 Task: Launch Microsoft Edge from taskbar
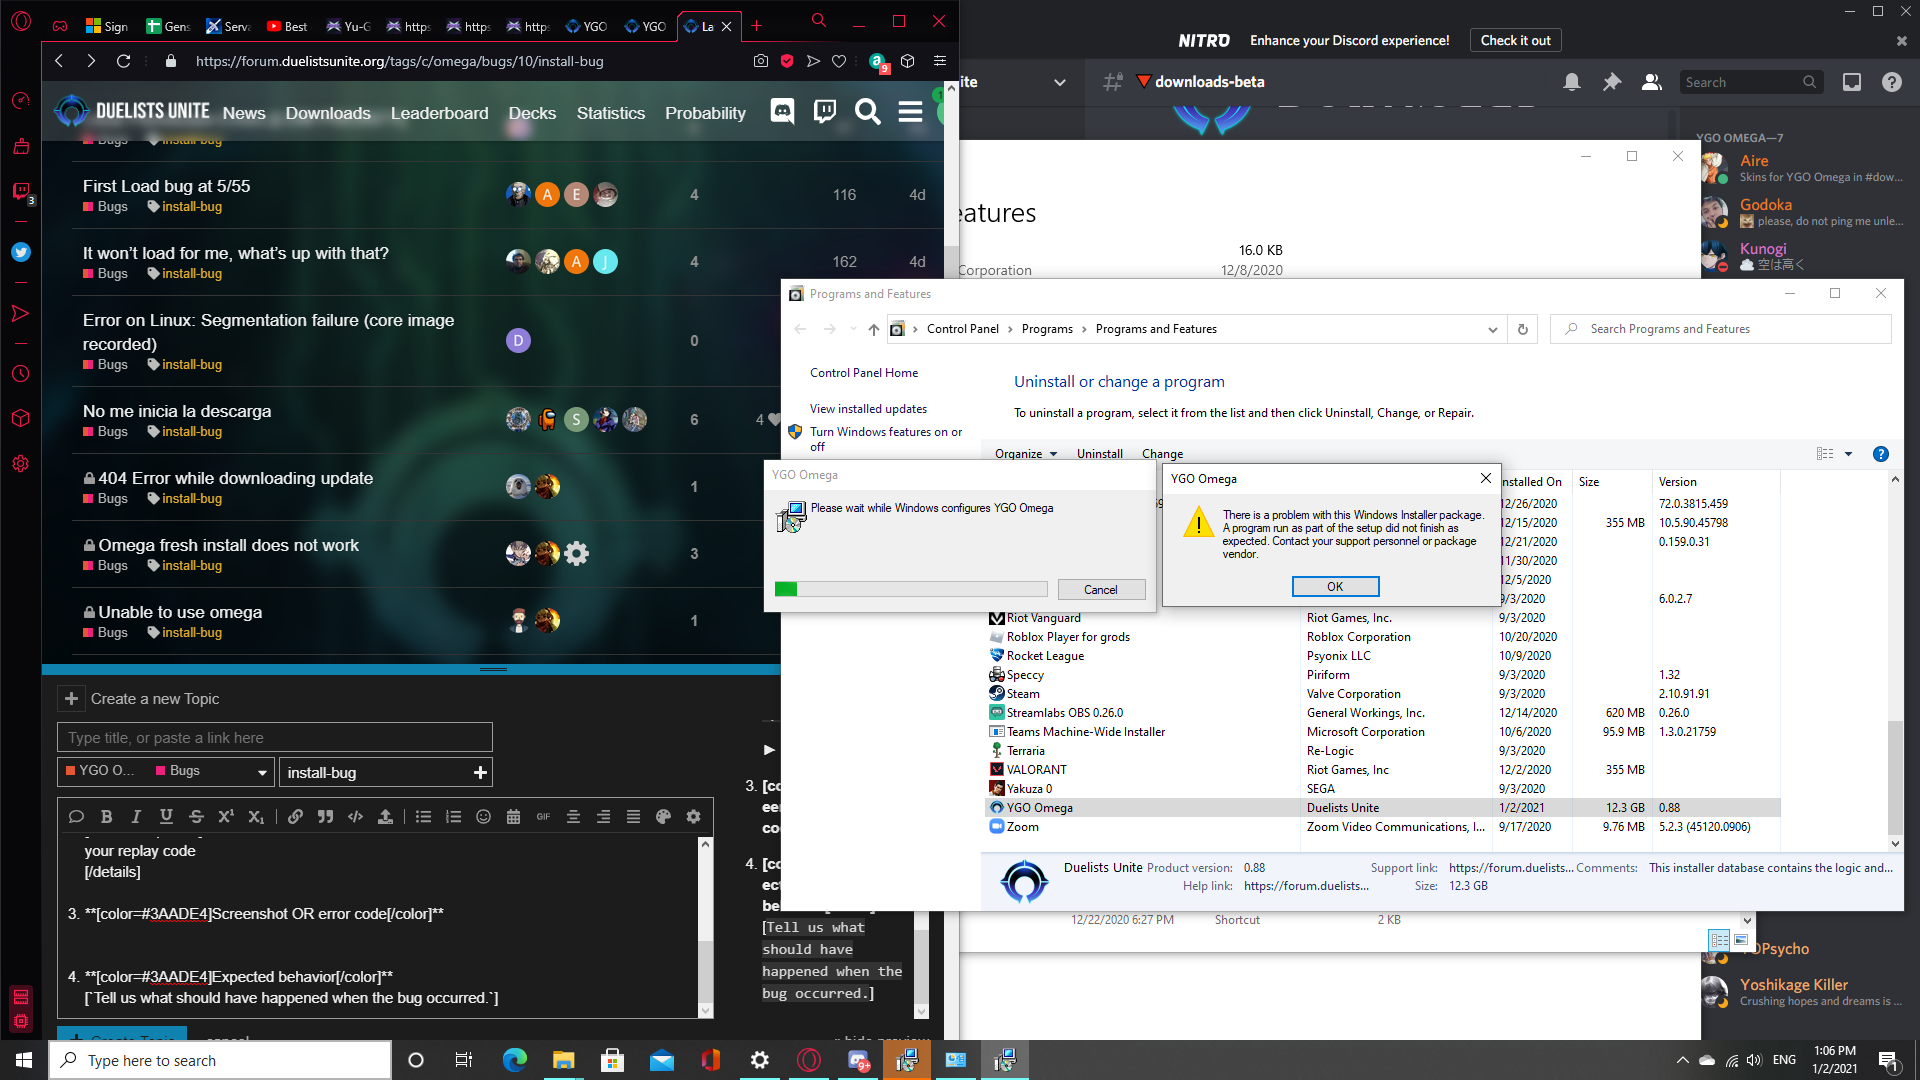point(514,1060)
